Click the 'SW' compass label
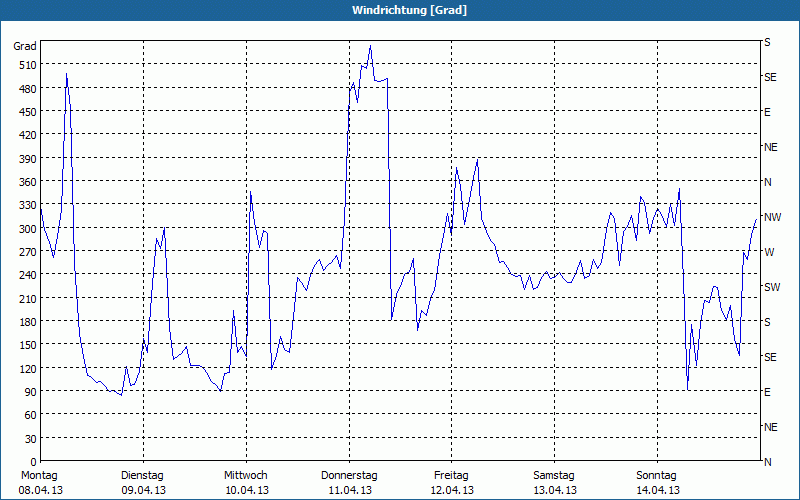This screenshot has width=800, height=500. point(772,287)
